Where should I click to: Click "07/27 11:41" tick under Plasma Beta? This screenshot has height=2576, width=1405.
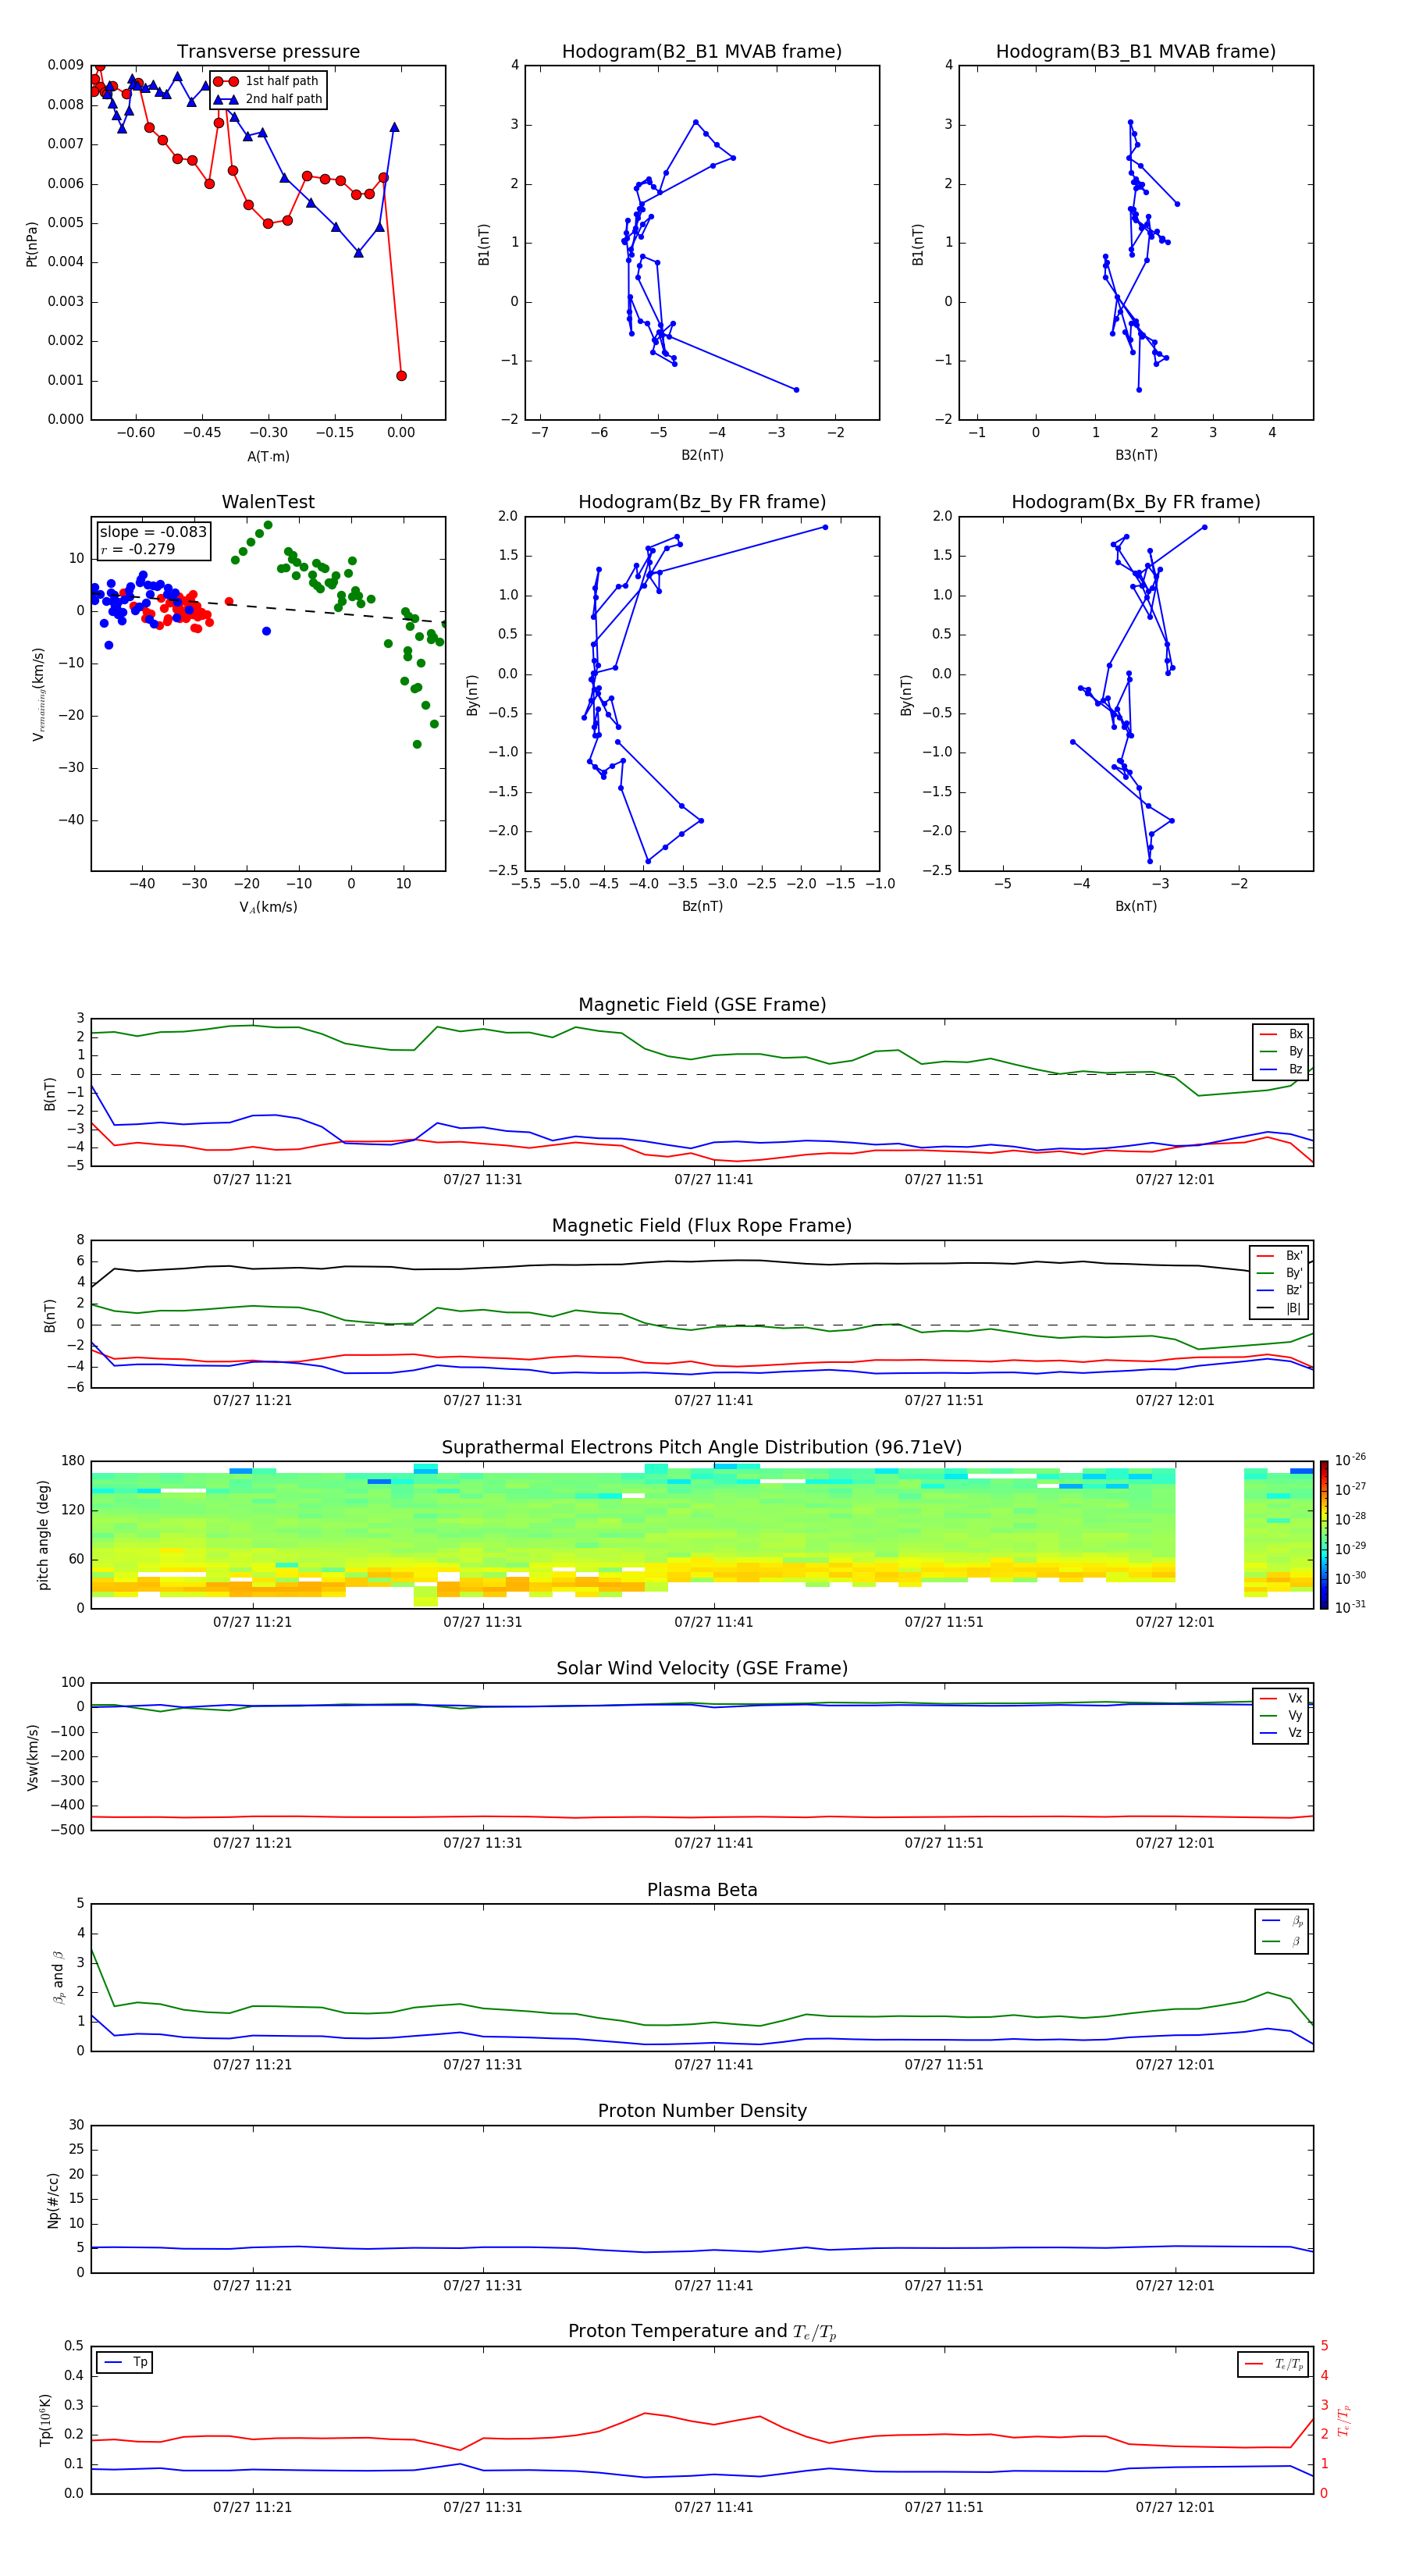point(713,2065)
